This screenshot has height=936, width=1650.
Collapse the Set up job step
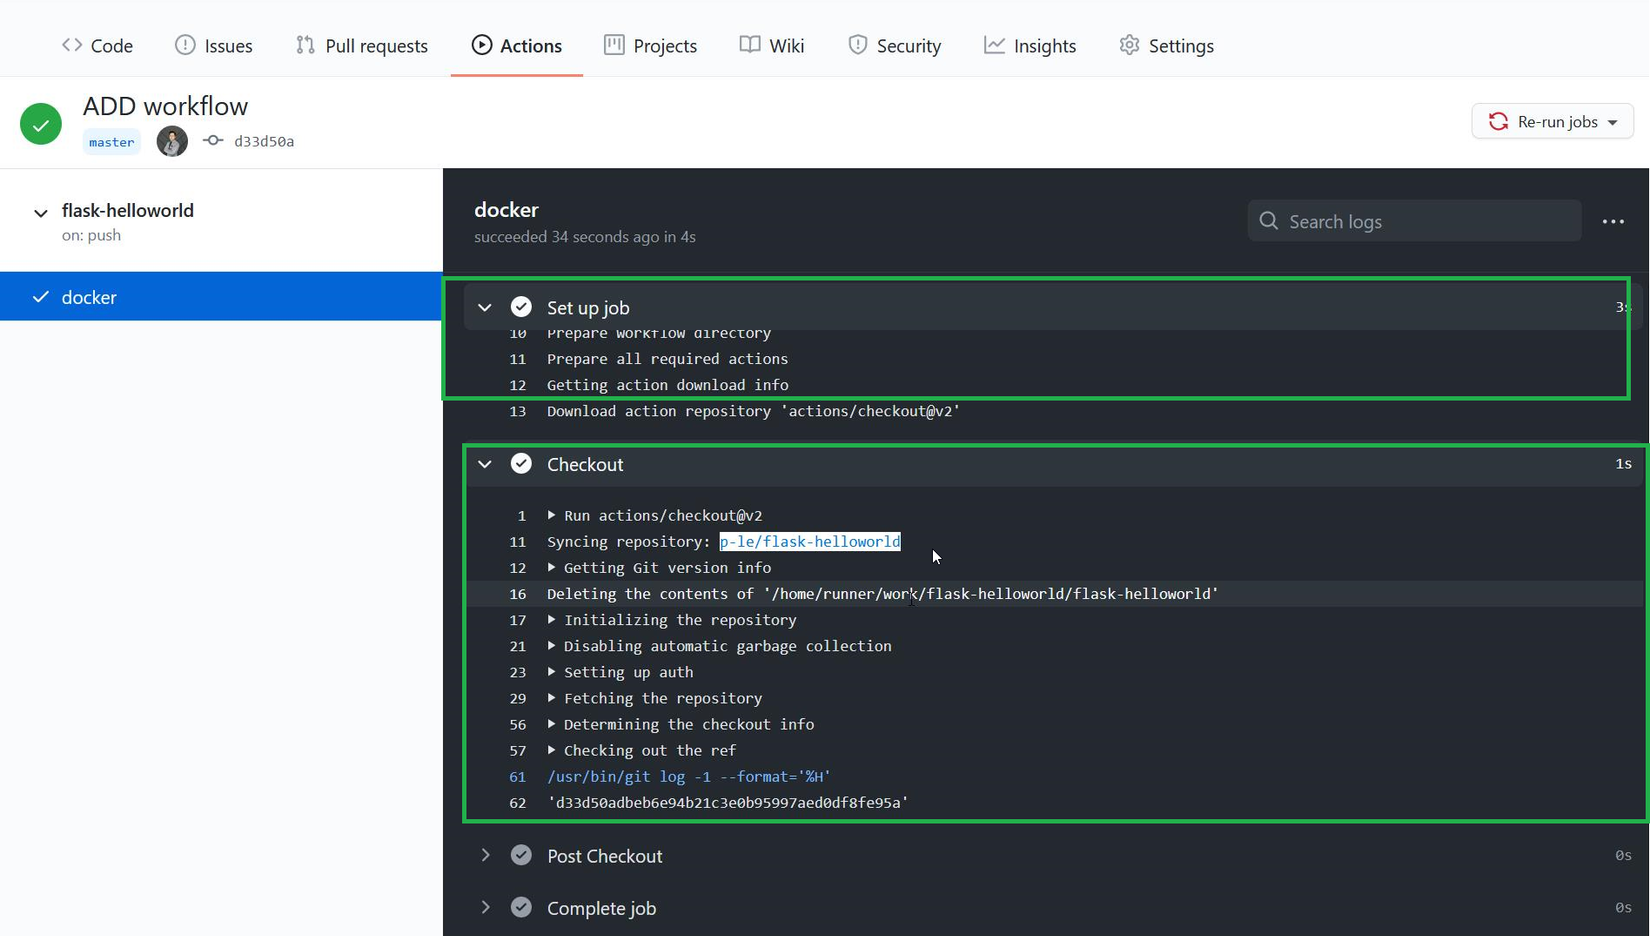point(485,307)
